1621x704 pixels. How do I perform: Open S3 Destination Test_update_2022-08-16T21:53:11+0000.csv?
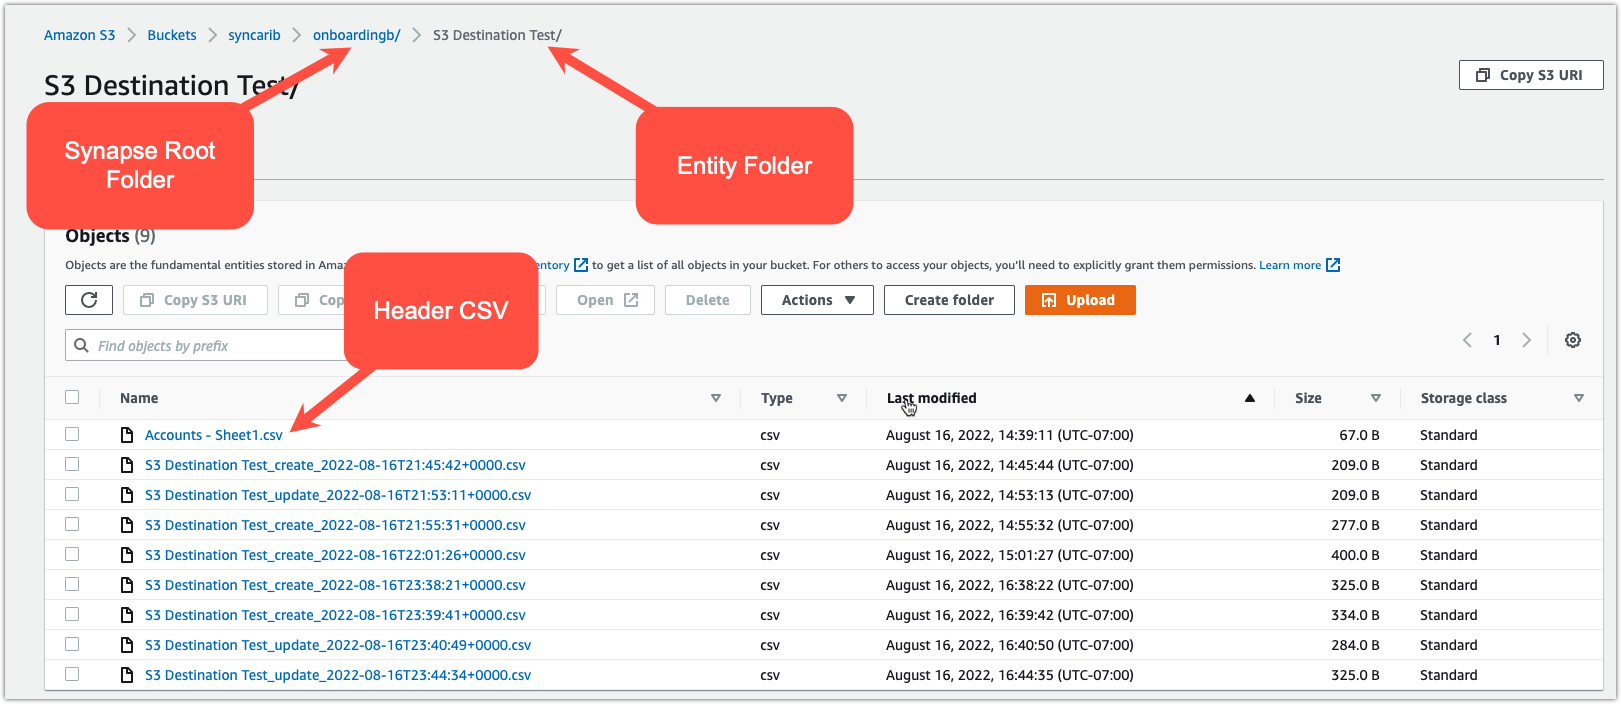tap(338, 495)
